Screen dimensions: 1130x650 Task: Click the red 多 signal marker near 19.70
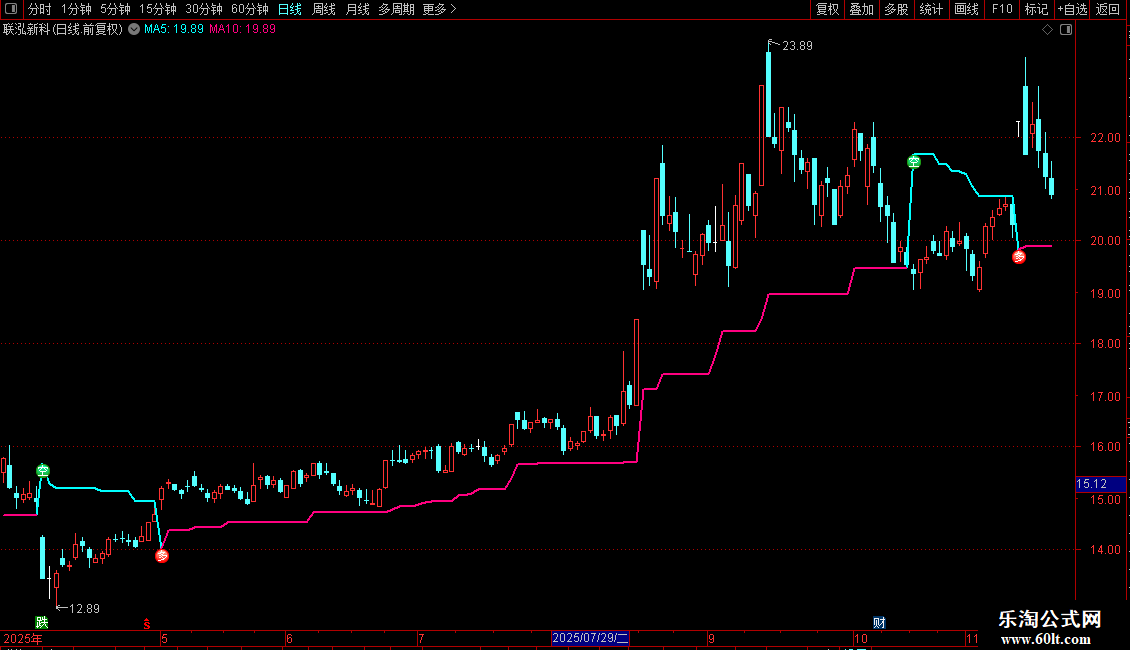click(1019, 257)
